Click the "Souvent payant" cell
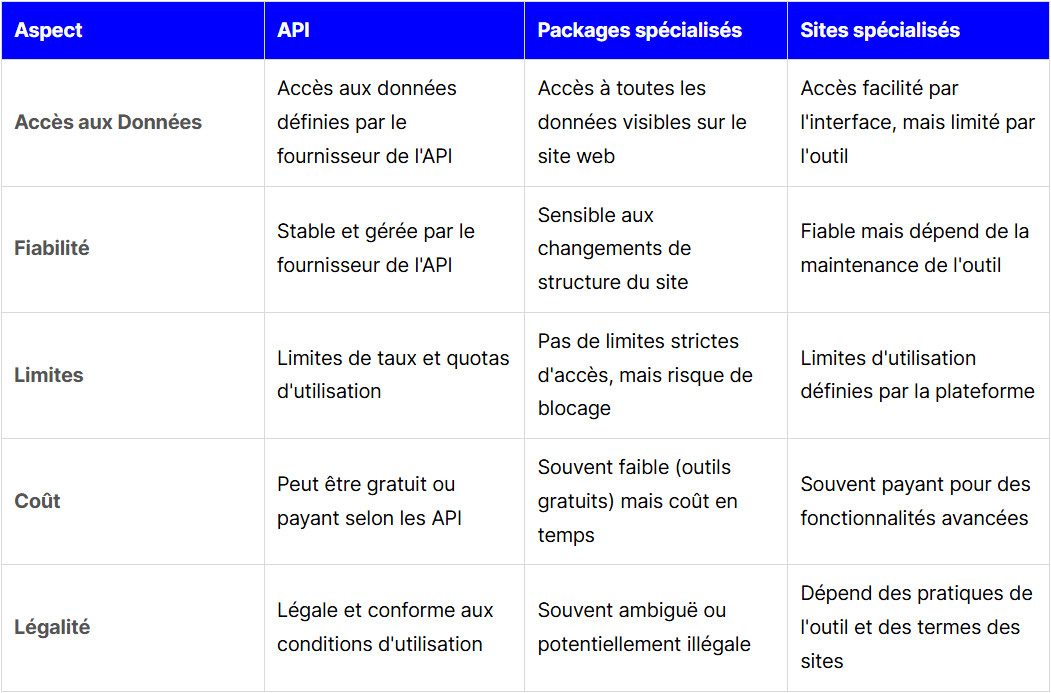The image size is (1051, 693). tap(915, 501)
